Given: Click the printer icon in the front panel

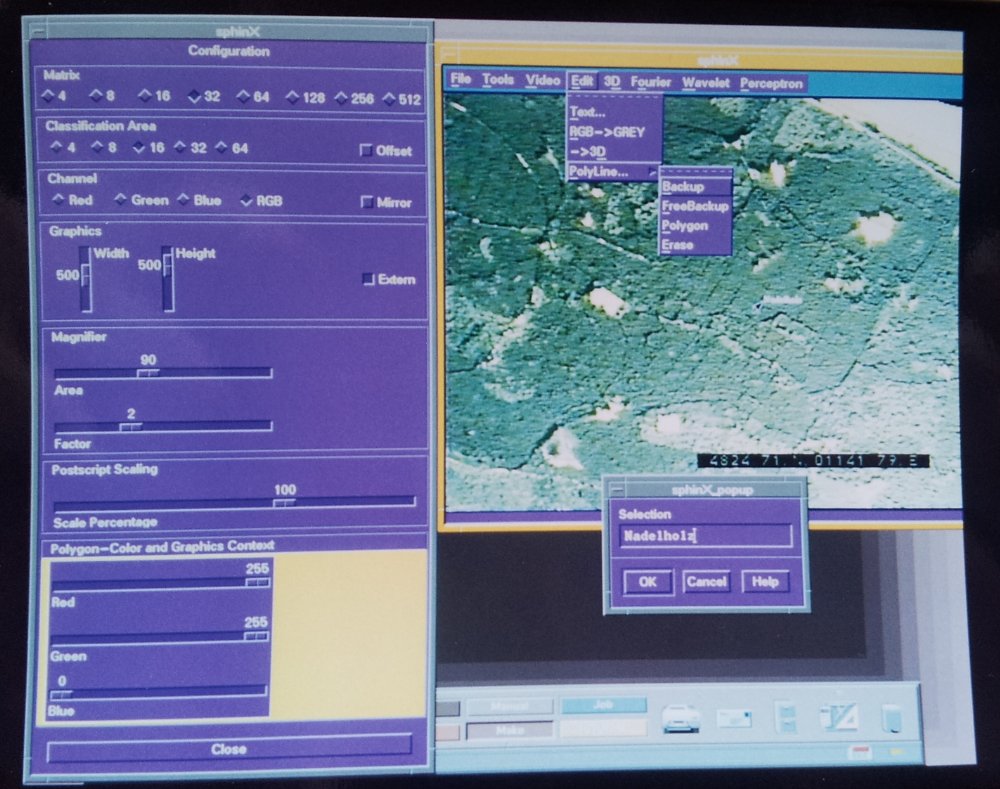Looking at the screenshot, I should click(681, 718).
